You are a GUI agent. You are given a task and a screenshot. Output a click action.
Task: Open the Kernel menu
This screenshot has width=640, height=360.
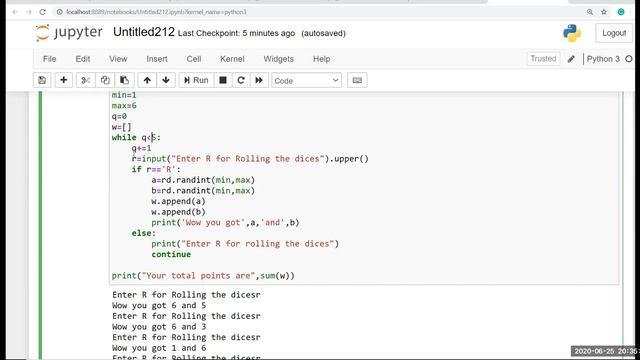pyautogui.click(x=232, y=59)
